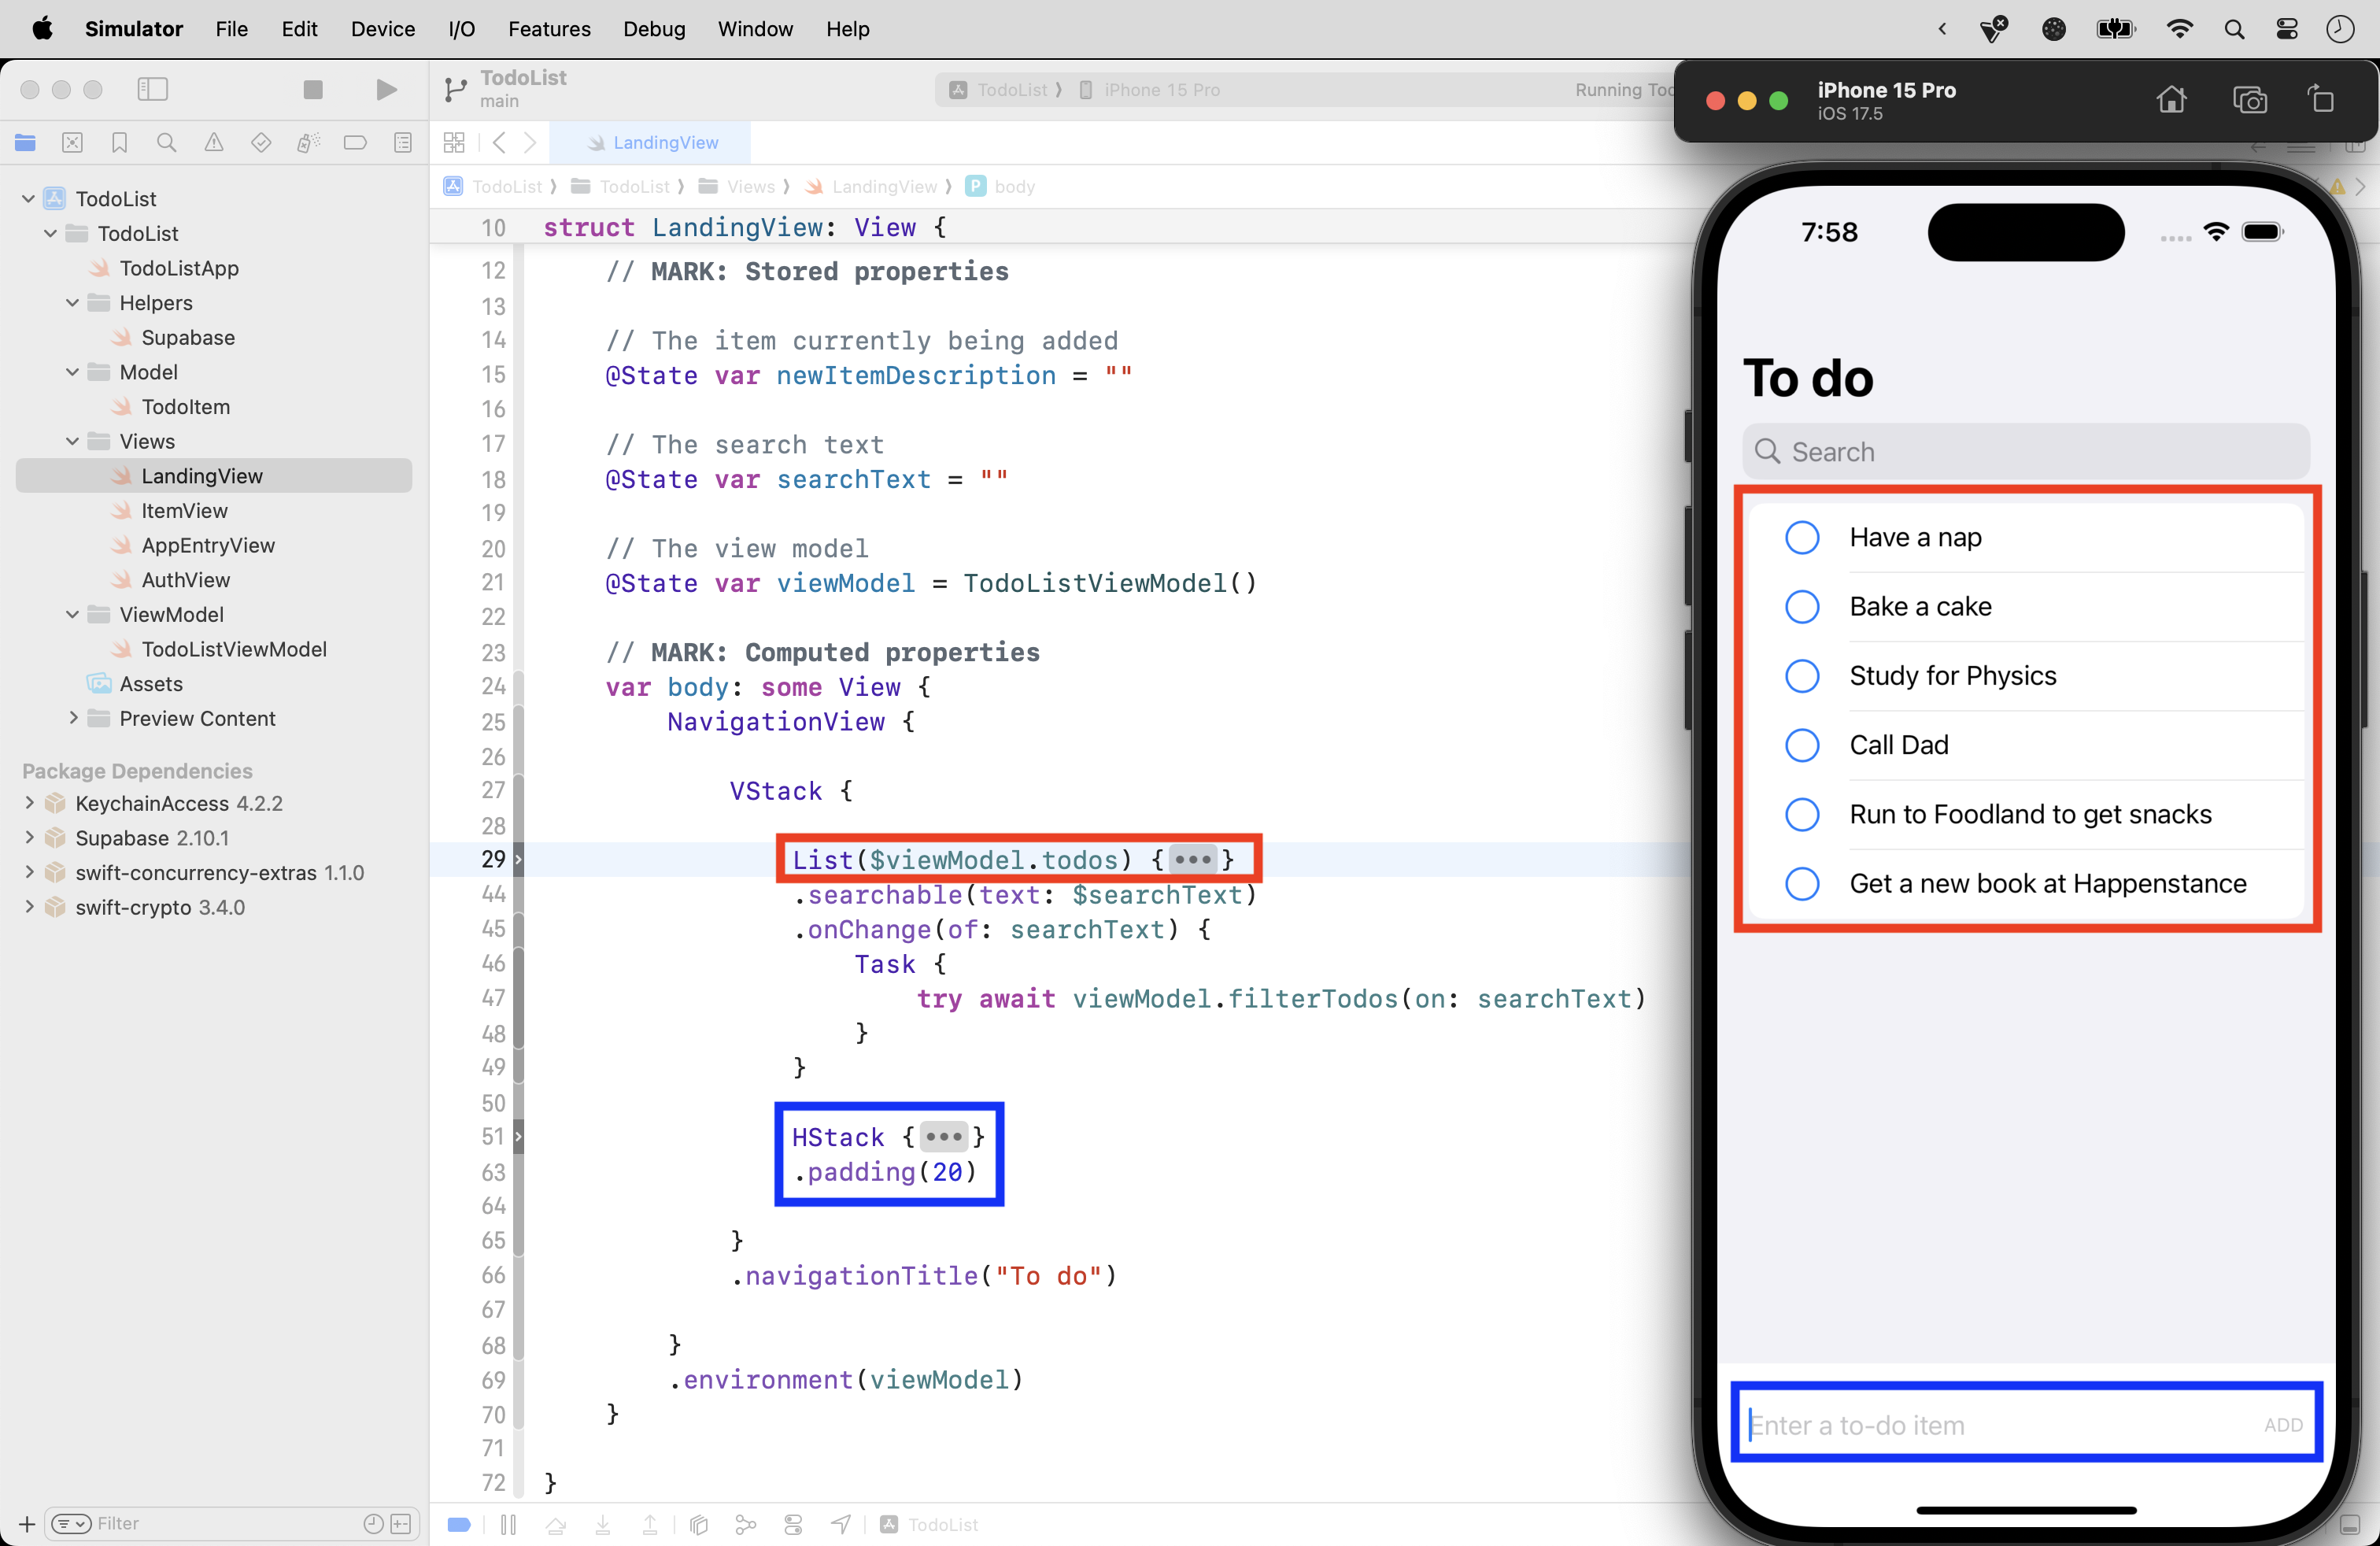Take a simulator screenshot with camera icon

pos(2249,100)
